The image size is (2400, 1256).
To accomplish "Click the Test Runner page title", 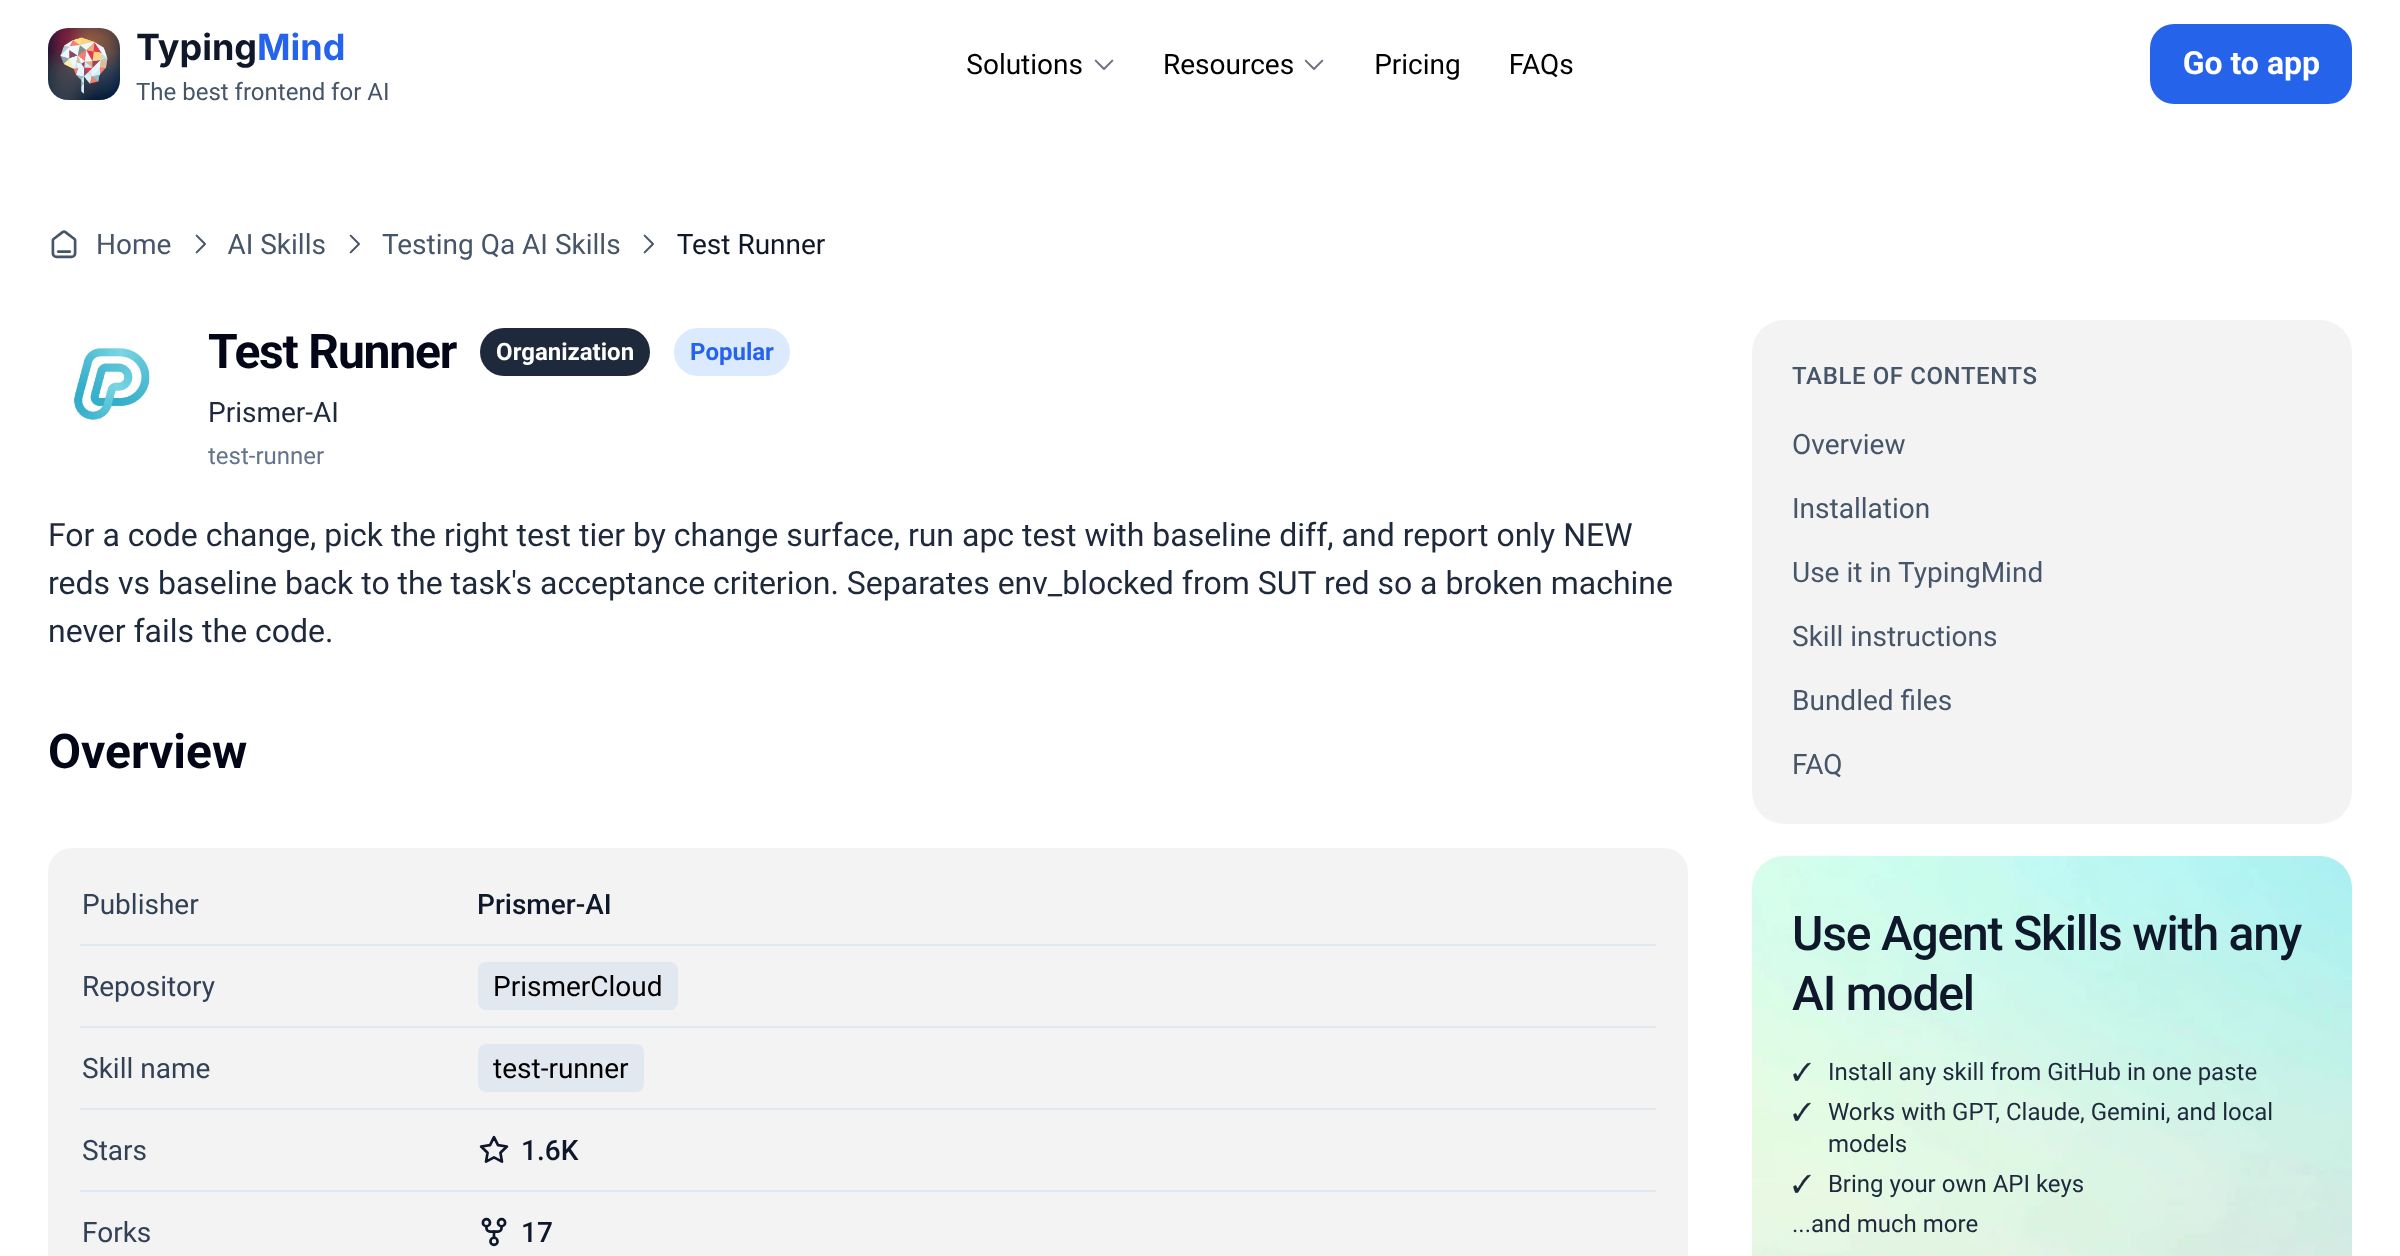I will pyautogui.click(x=332, y=352).
